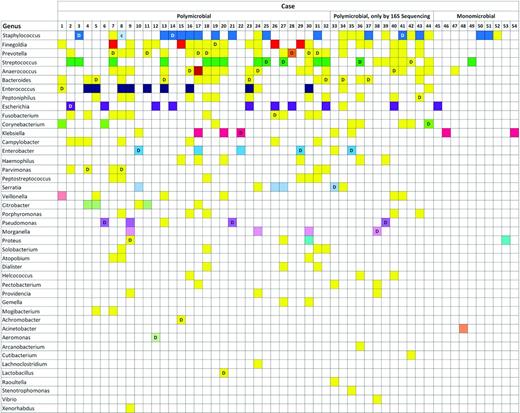Choose the Campylobacter genus label

pos(21,142)
